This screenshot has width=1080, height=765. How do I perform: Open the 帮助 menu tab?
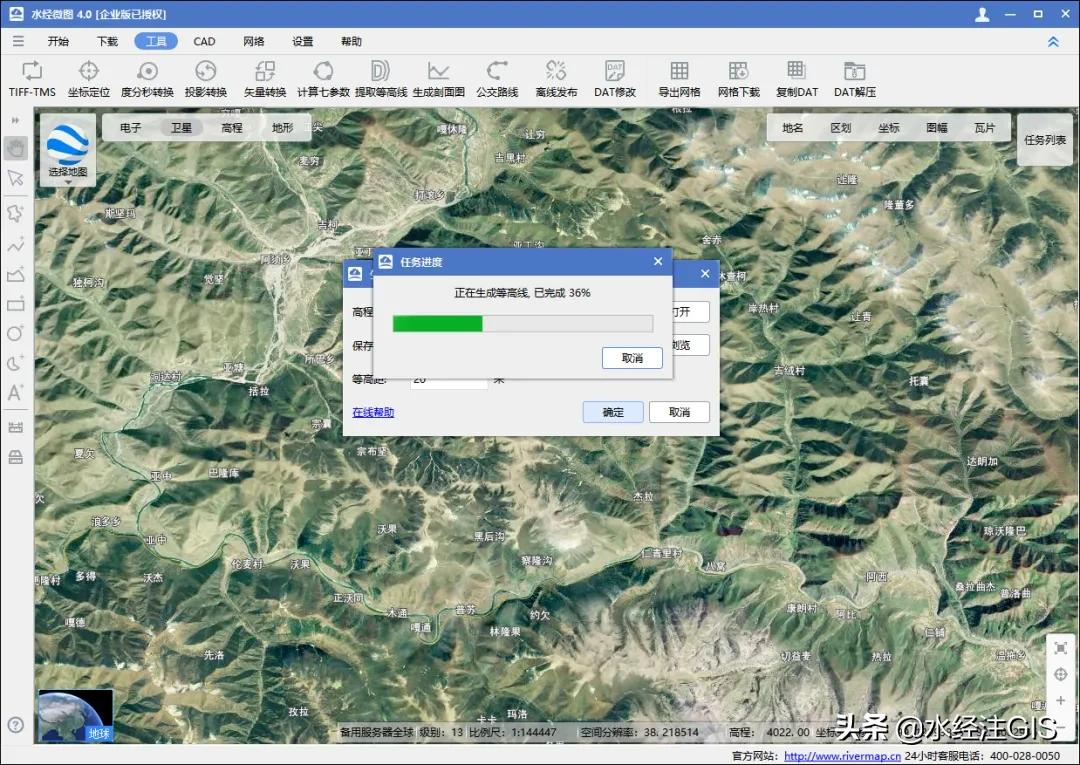click(x=351, y=41)
